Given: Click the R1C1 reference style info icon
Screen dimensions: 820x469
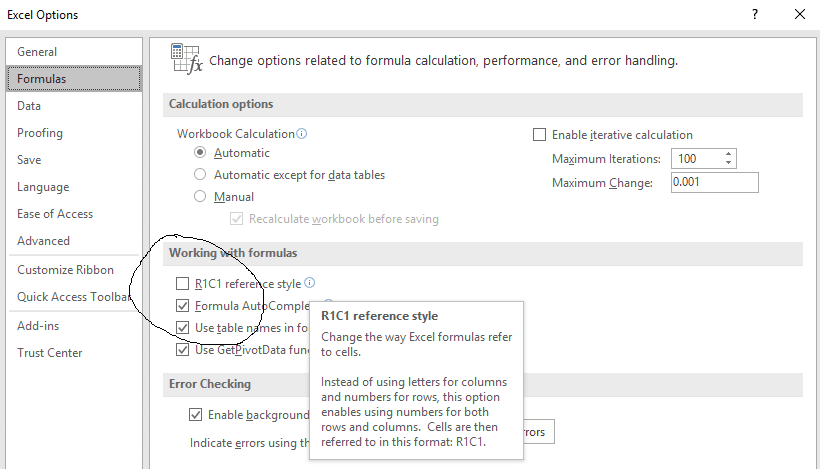Looking at the screenshot, I should tap(310, 283).
